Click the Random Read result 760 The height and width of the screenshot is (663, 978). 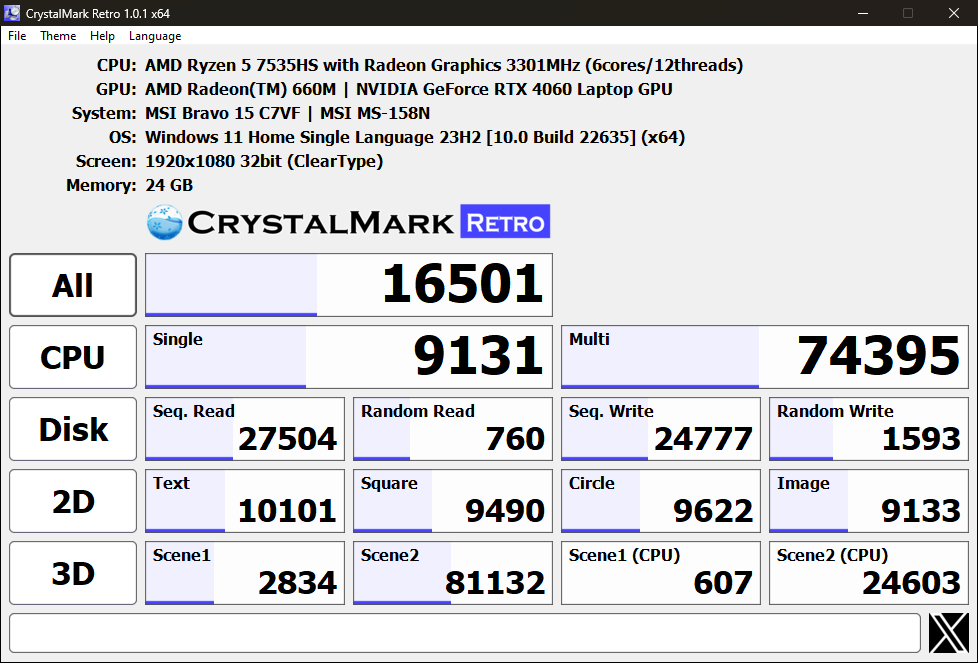[x=453, y=429]
